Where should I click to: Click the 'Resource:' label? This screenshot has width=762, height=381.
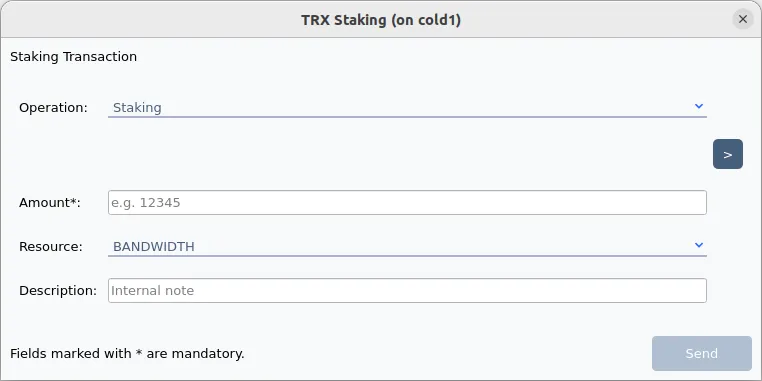(x=51, y=246)
